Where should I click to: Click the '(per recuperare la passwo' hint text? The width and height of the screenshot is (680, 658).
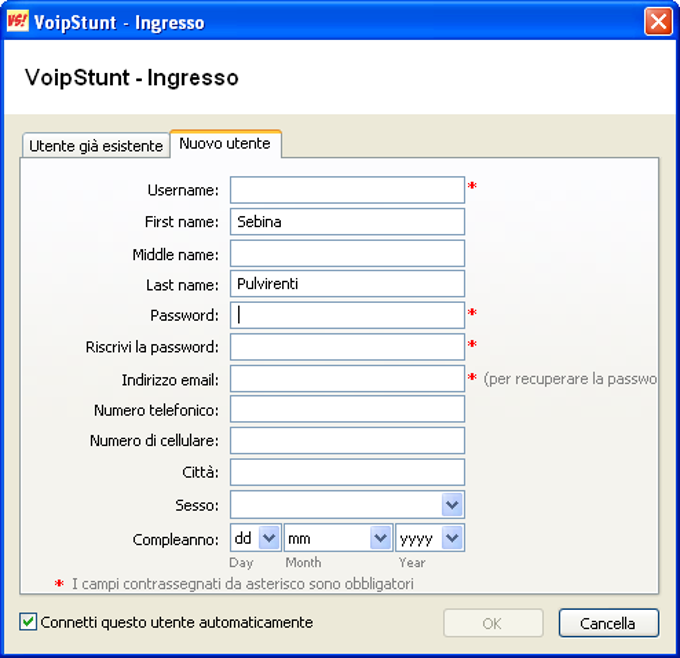[x=570, y=379]
